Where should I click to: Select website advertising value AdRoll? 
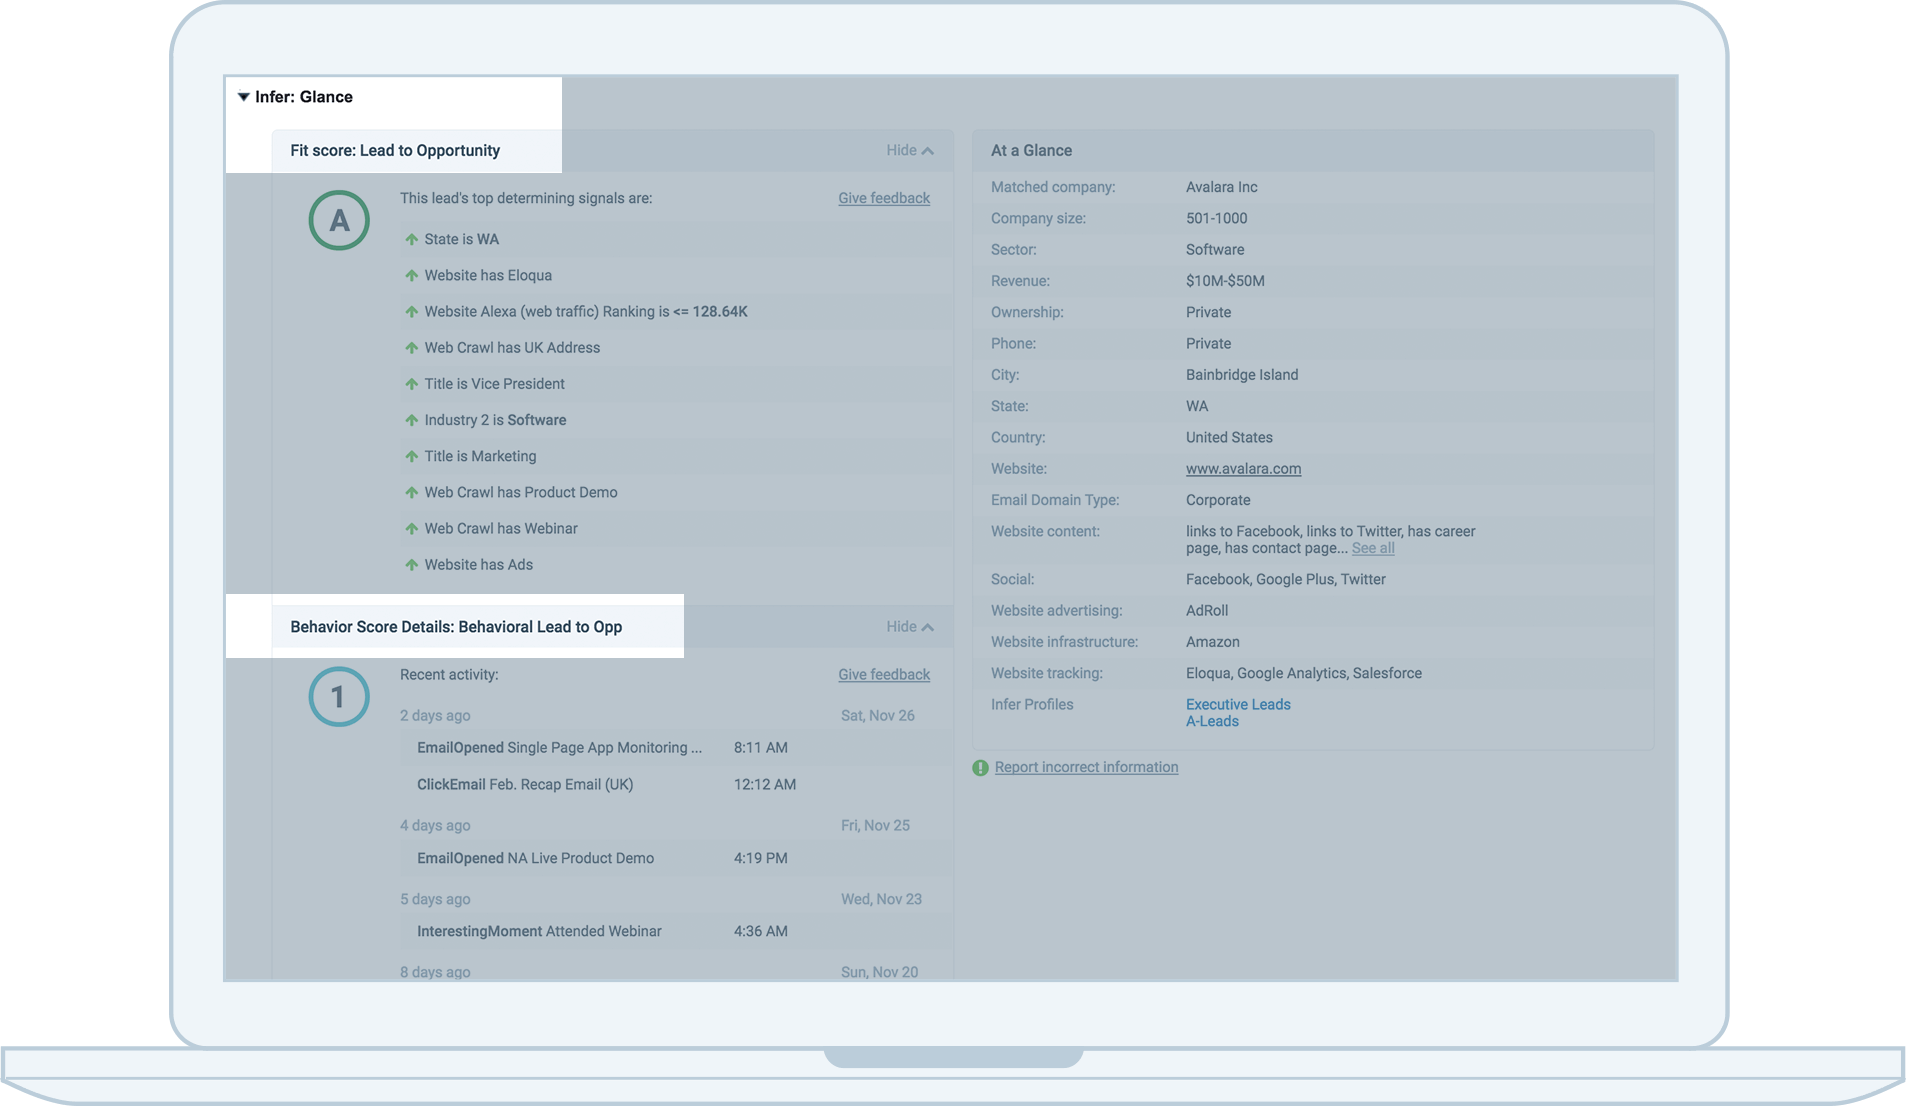pos(1206,611)
